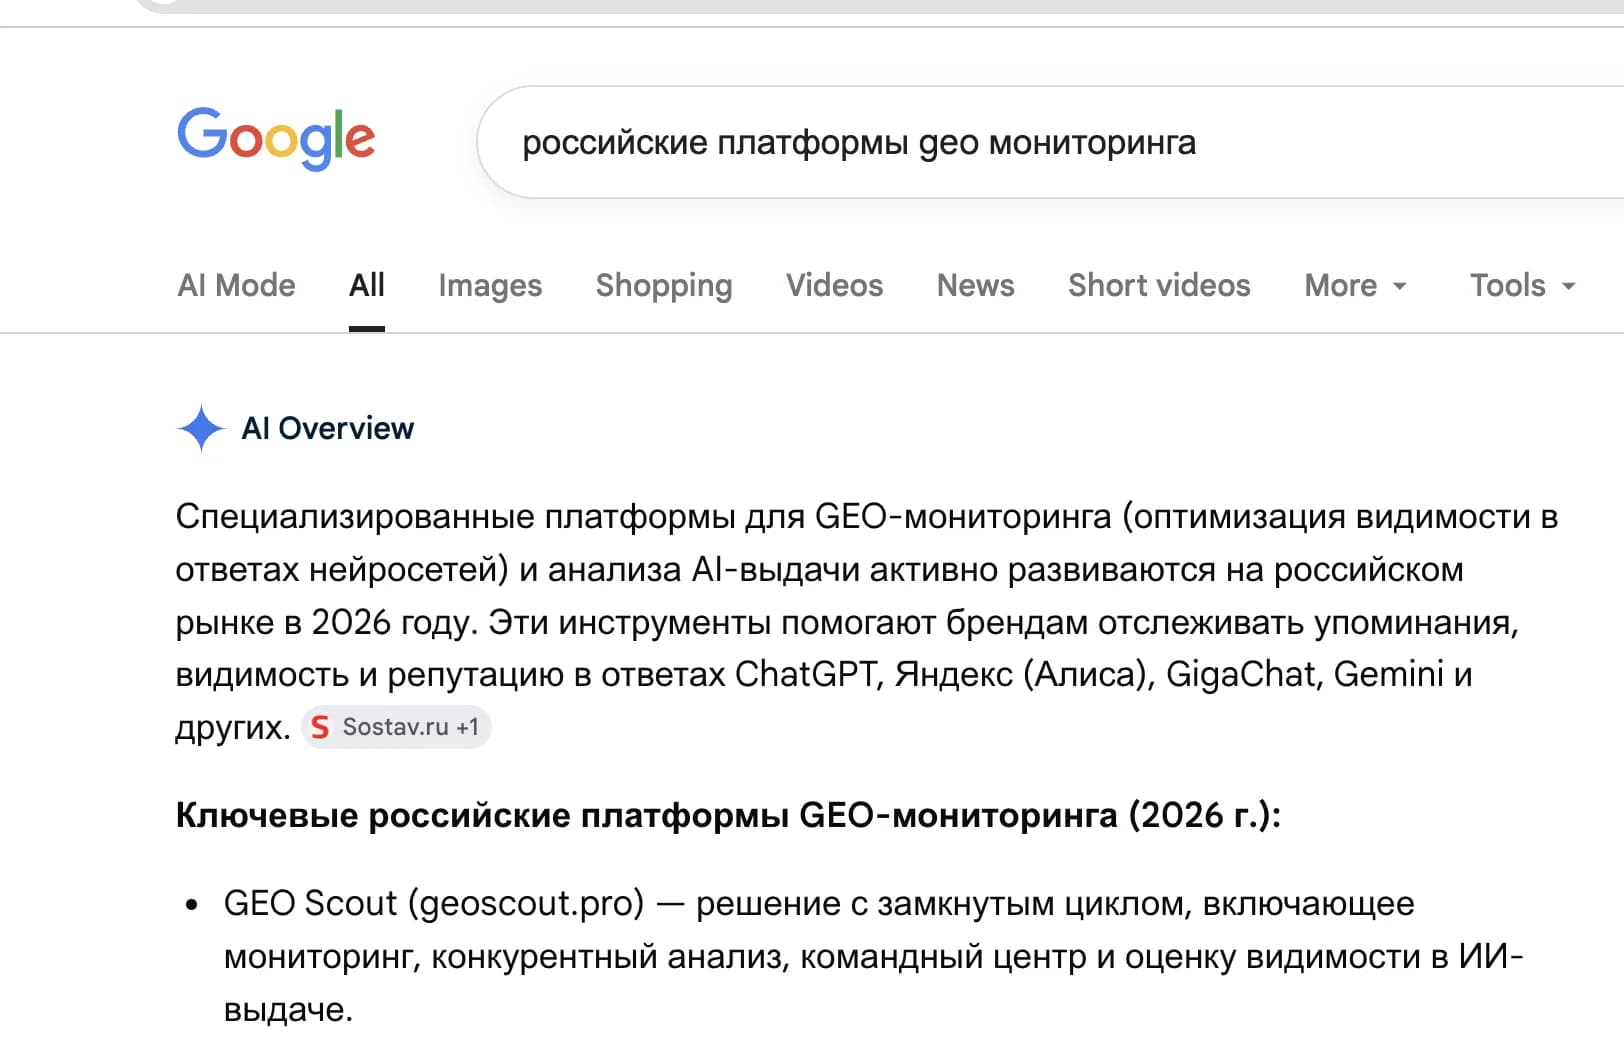Switch to the Videos tab
Viewport: 1624px width, 1058px height.
pyautogui.click(x=834, y=286)
